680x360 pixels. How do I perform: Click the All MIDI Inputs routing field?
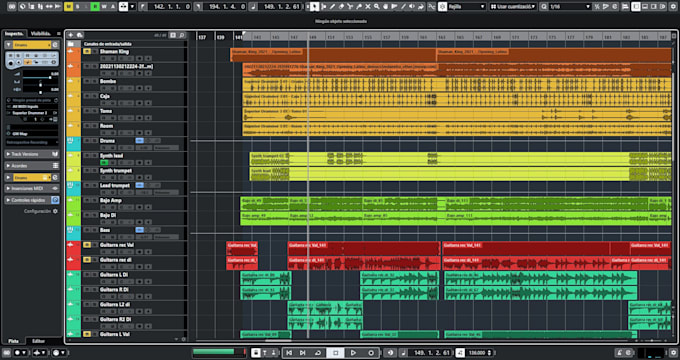pyautogui.click(x=32, y=106)
